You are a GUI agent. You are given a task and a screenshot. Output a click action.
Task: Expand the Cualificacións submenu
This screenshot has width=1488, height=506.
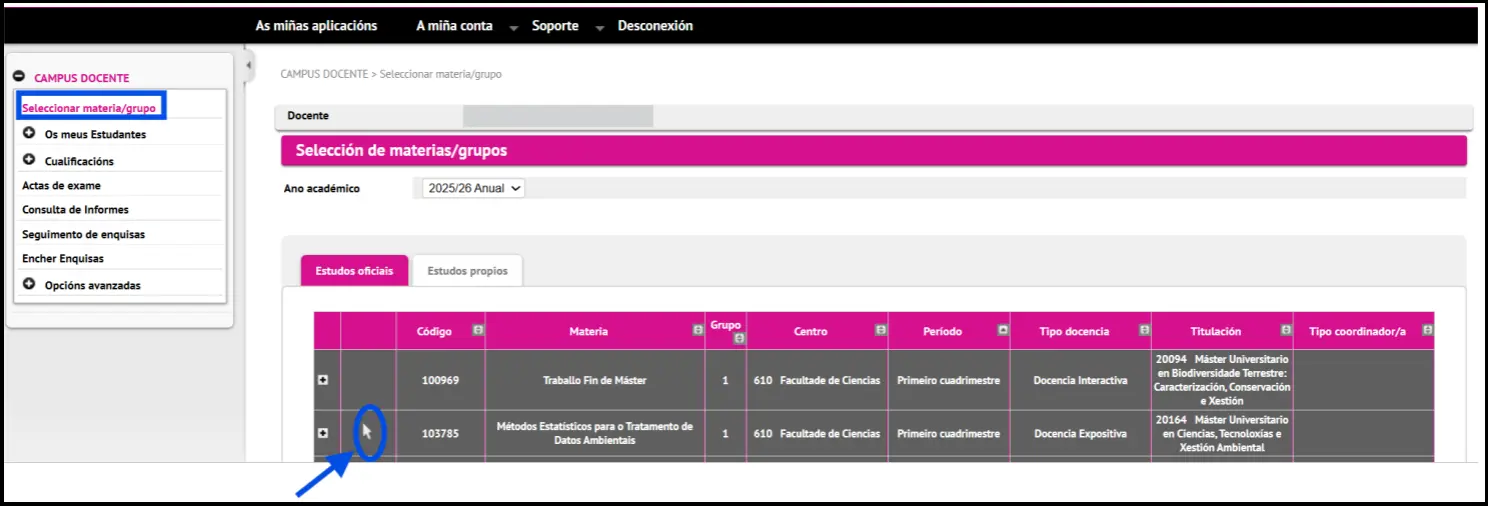(x=29, y=160)
